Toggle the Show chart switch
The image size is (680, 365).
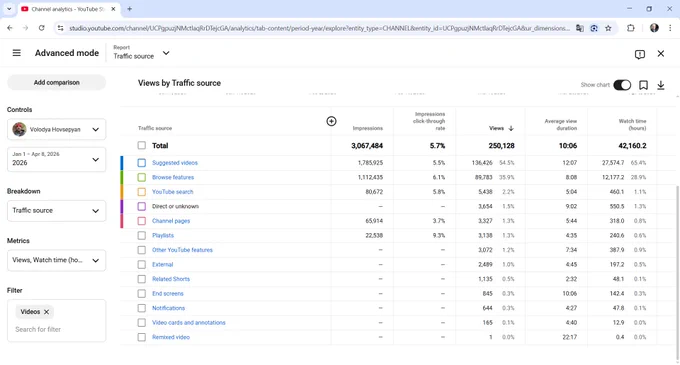[622, 85]
